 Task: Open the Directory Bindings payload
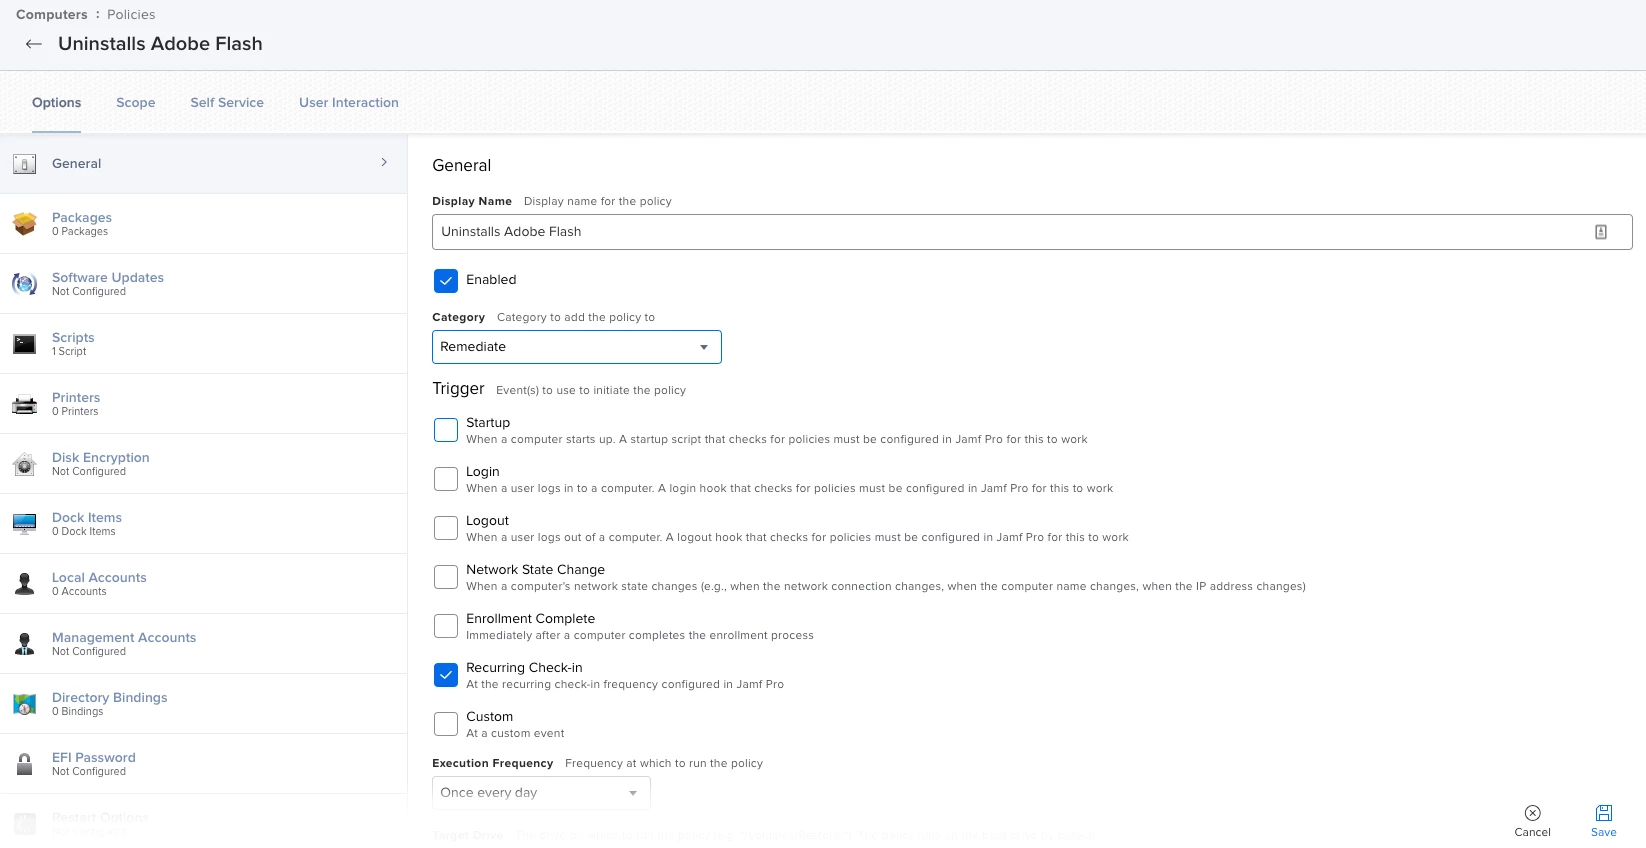[x=204, y=704]
